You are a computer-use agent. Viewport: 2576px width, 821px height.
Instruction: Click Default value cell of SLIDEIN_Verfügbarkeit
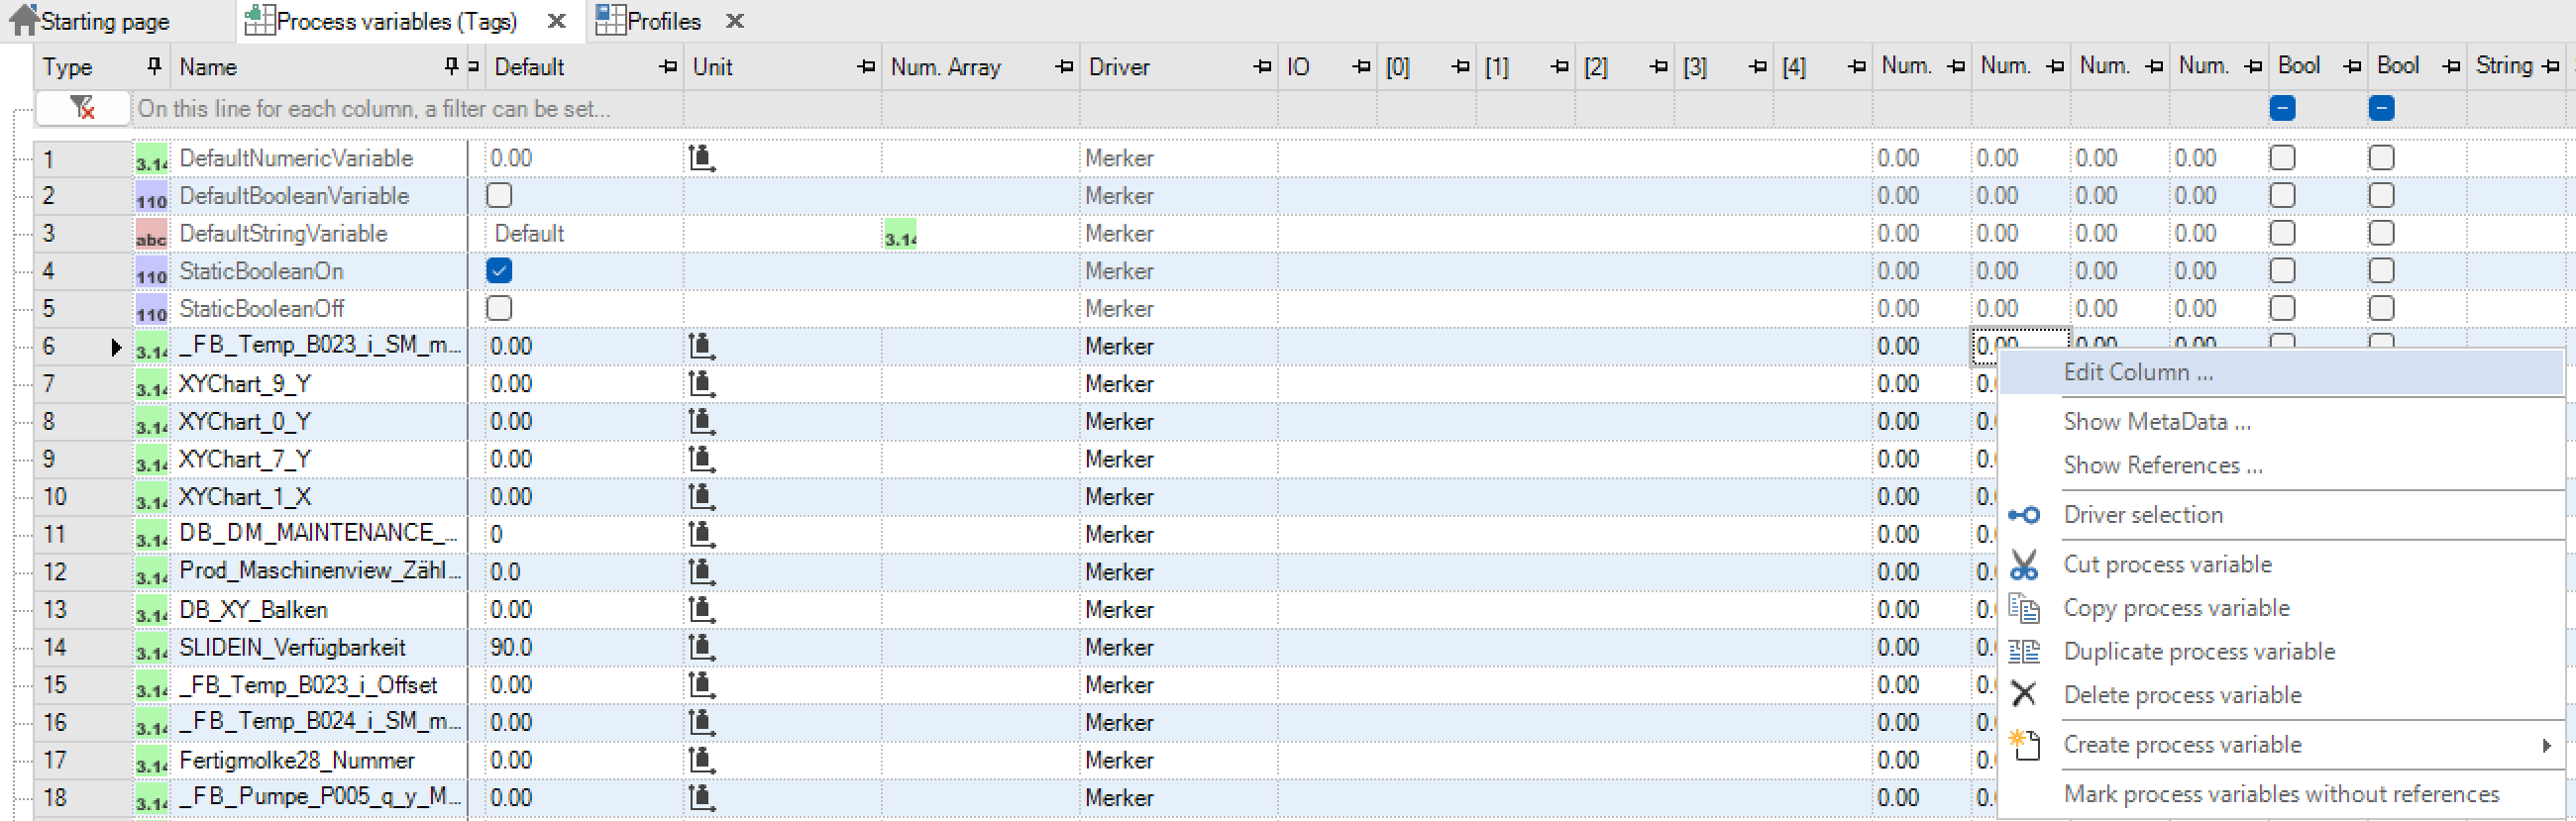[583, 647]
